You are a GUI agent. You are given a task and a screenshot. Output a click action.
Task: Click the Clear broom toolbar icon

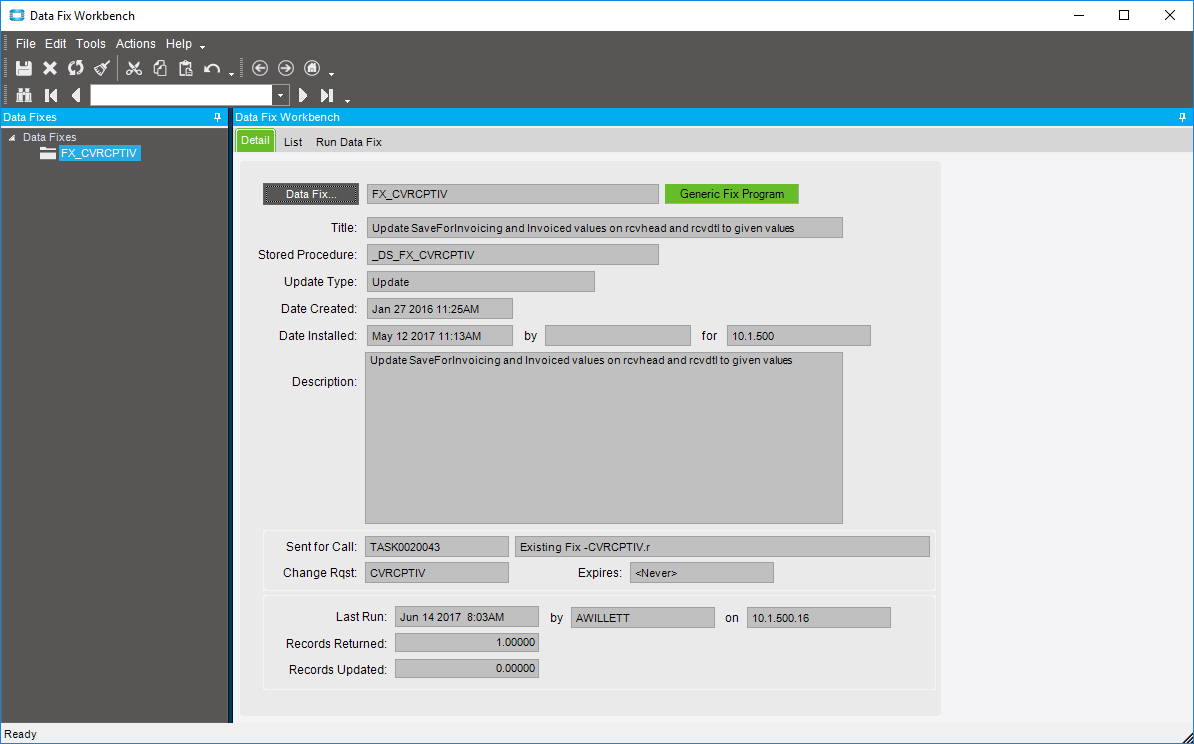pos(102,69)
